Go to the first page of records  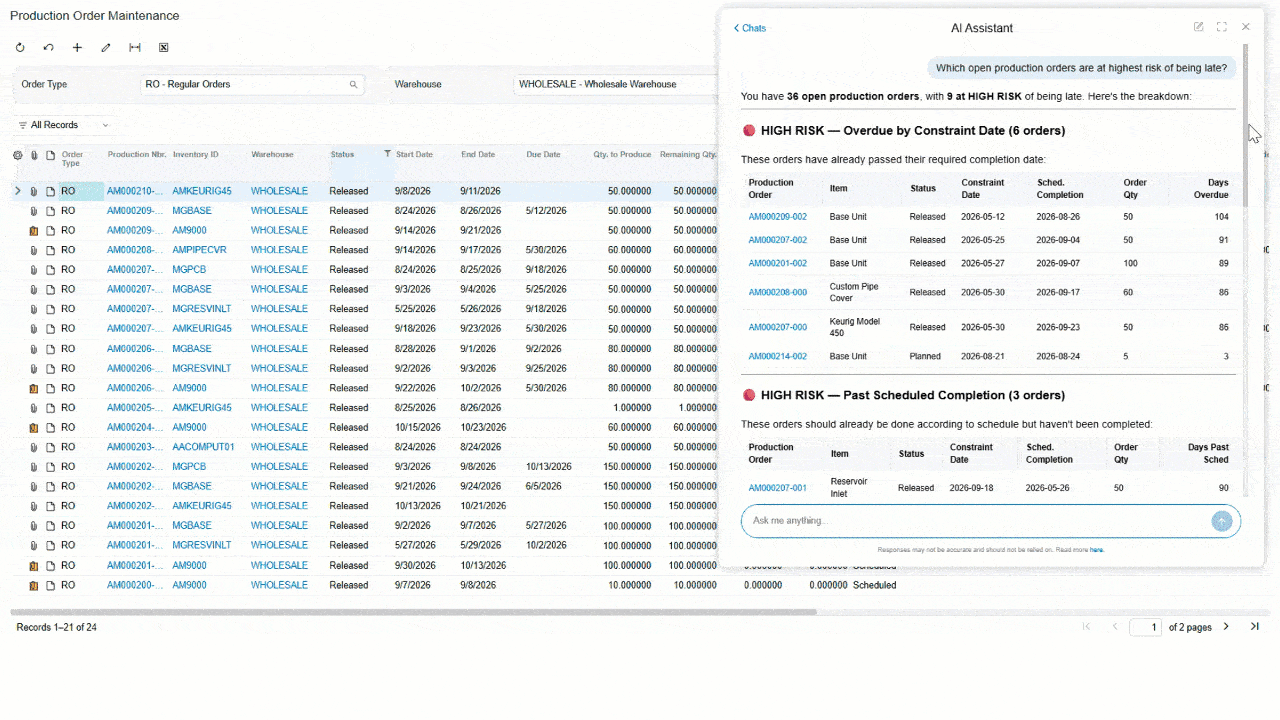[x=1086, y=627]
